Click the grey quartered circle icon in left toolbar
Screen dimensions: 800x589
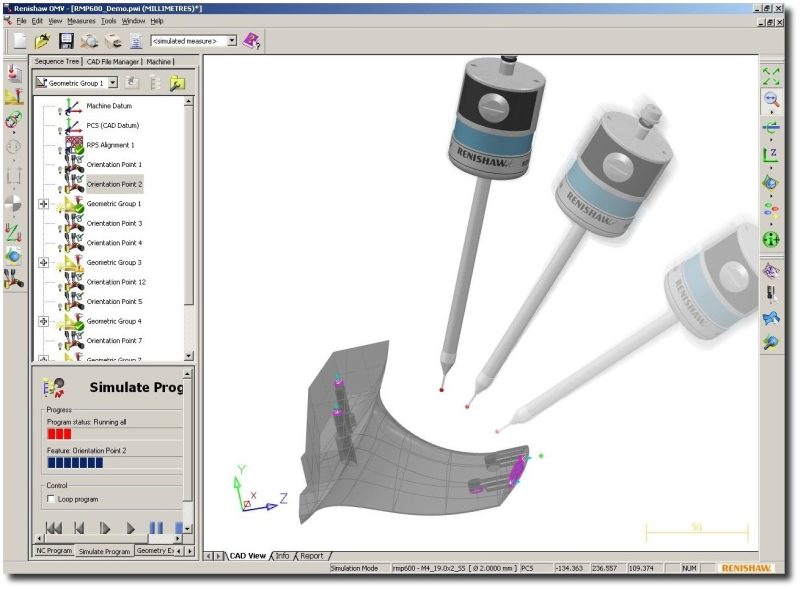[x=13, y=204]
